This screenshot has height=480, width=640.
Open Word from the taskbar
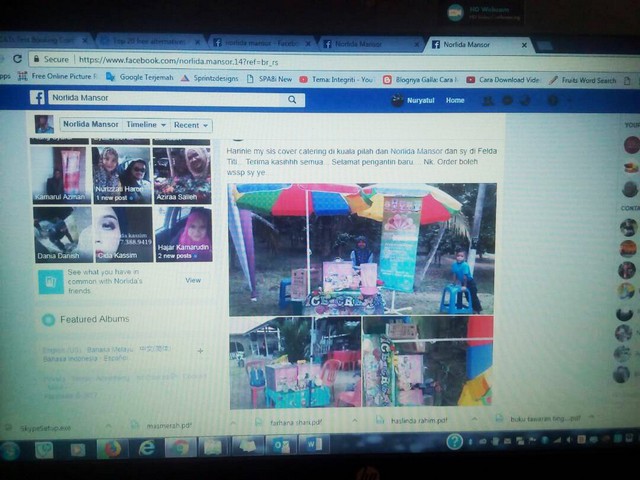click(311, 444)
